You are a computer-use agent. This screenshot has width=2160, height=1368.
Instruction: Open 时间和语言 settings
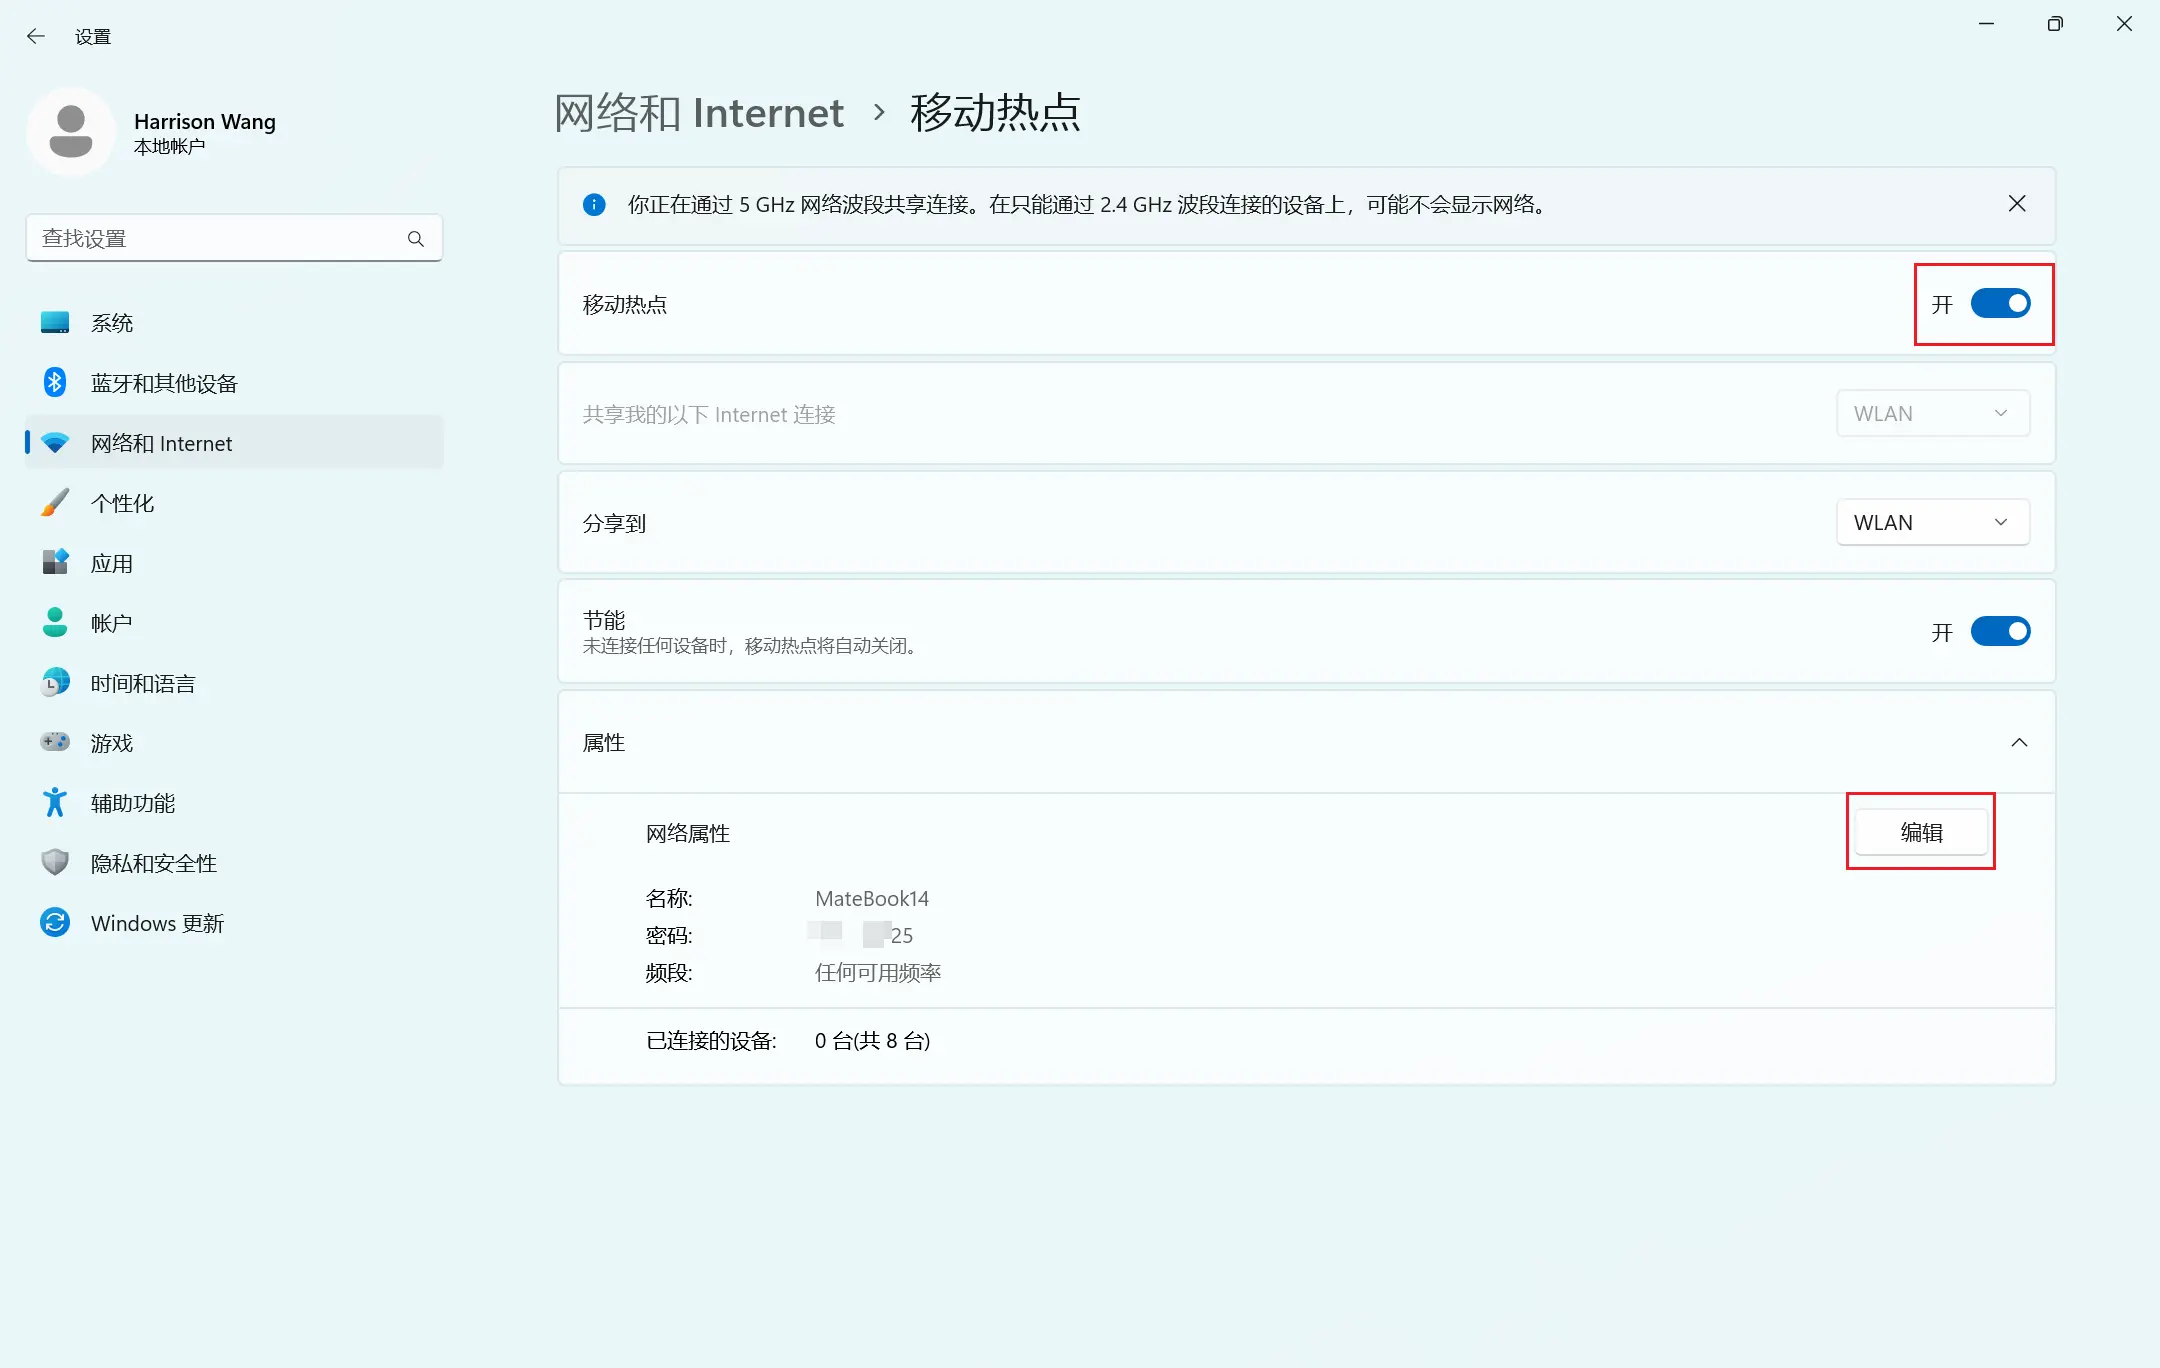235,683
